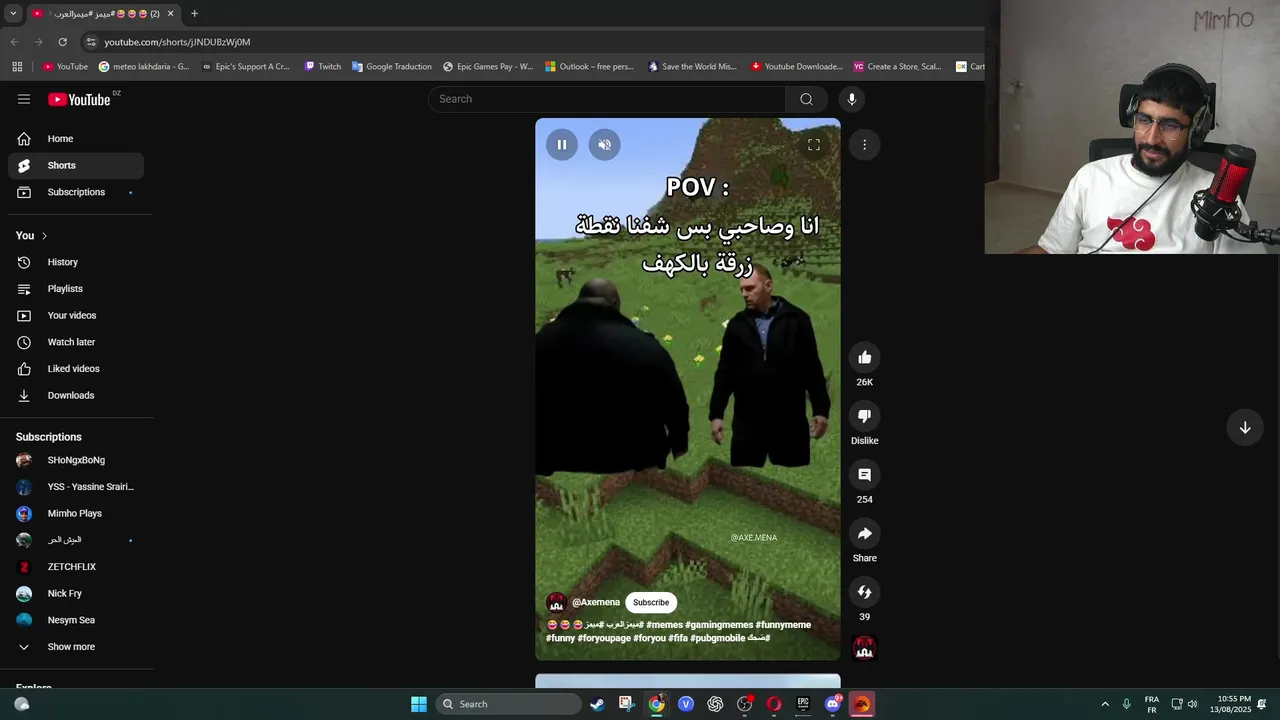The height and width of the screenshot is (720, 1280).
Task: Expand the You section chevron
Action: [x=44, y=236]
